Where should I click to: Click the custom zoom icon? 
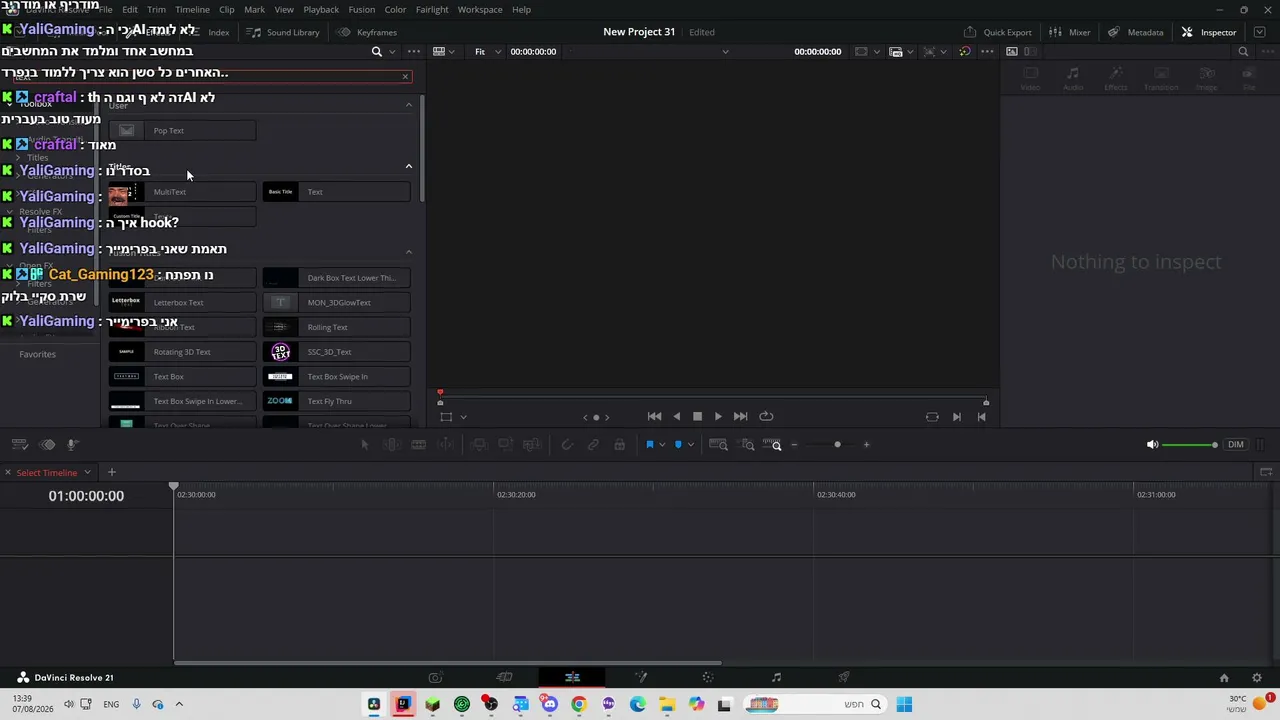[x=773, y=445]
